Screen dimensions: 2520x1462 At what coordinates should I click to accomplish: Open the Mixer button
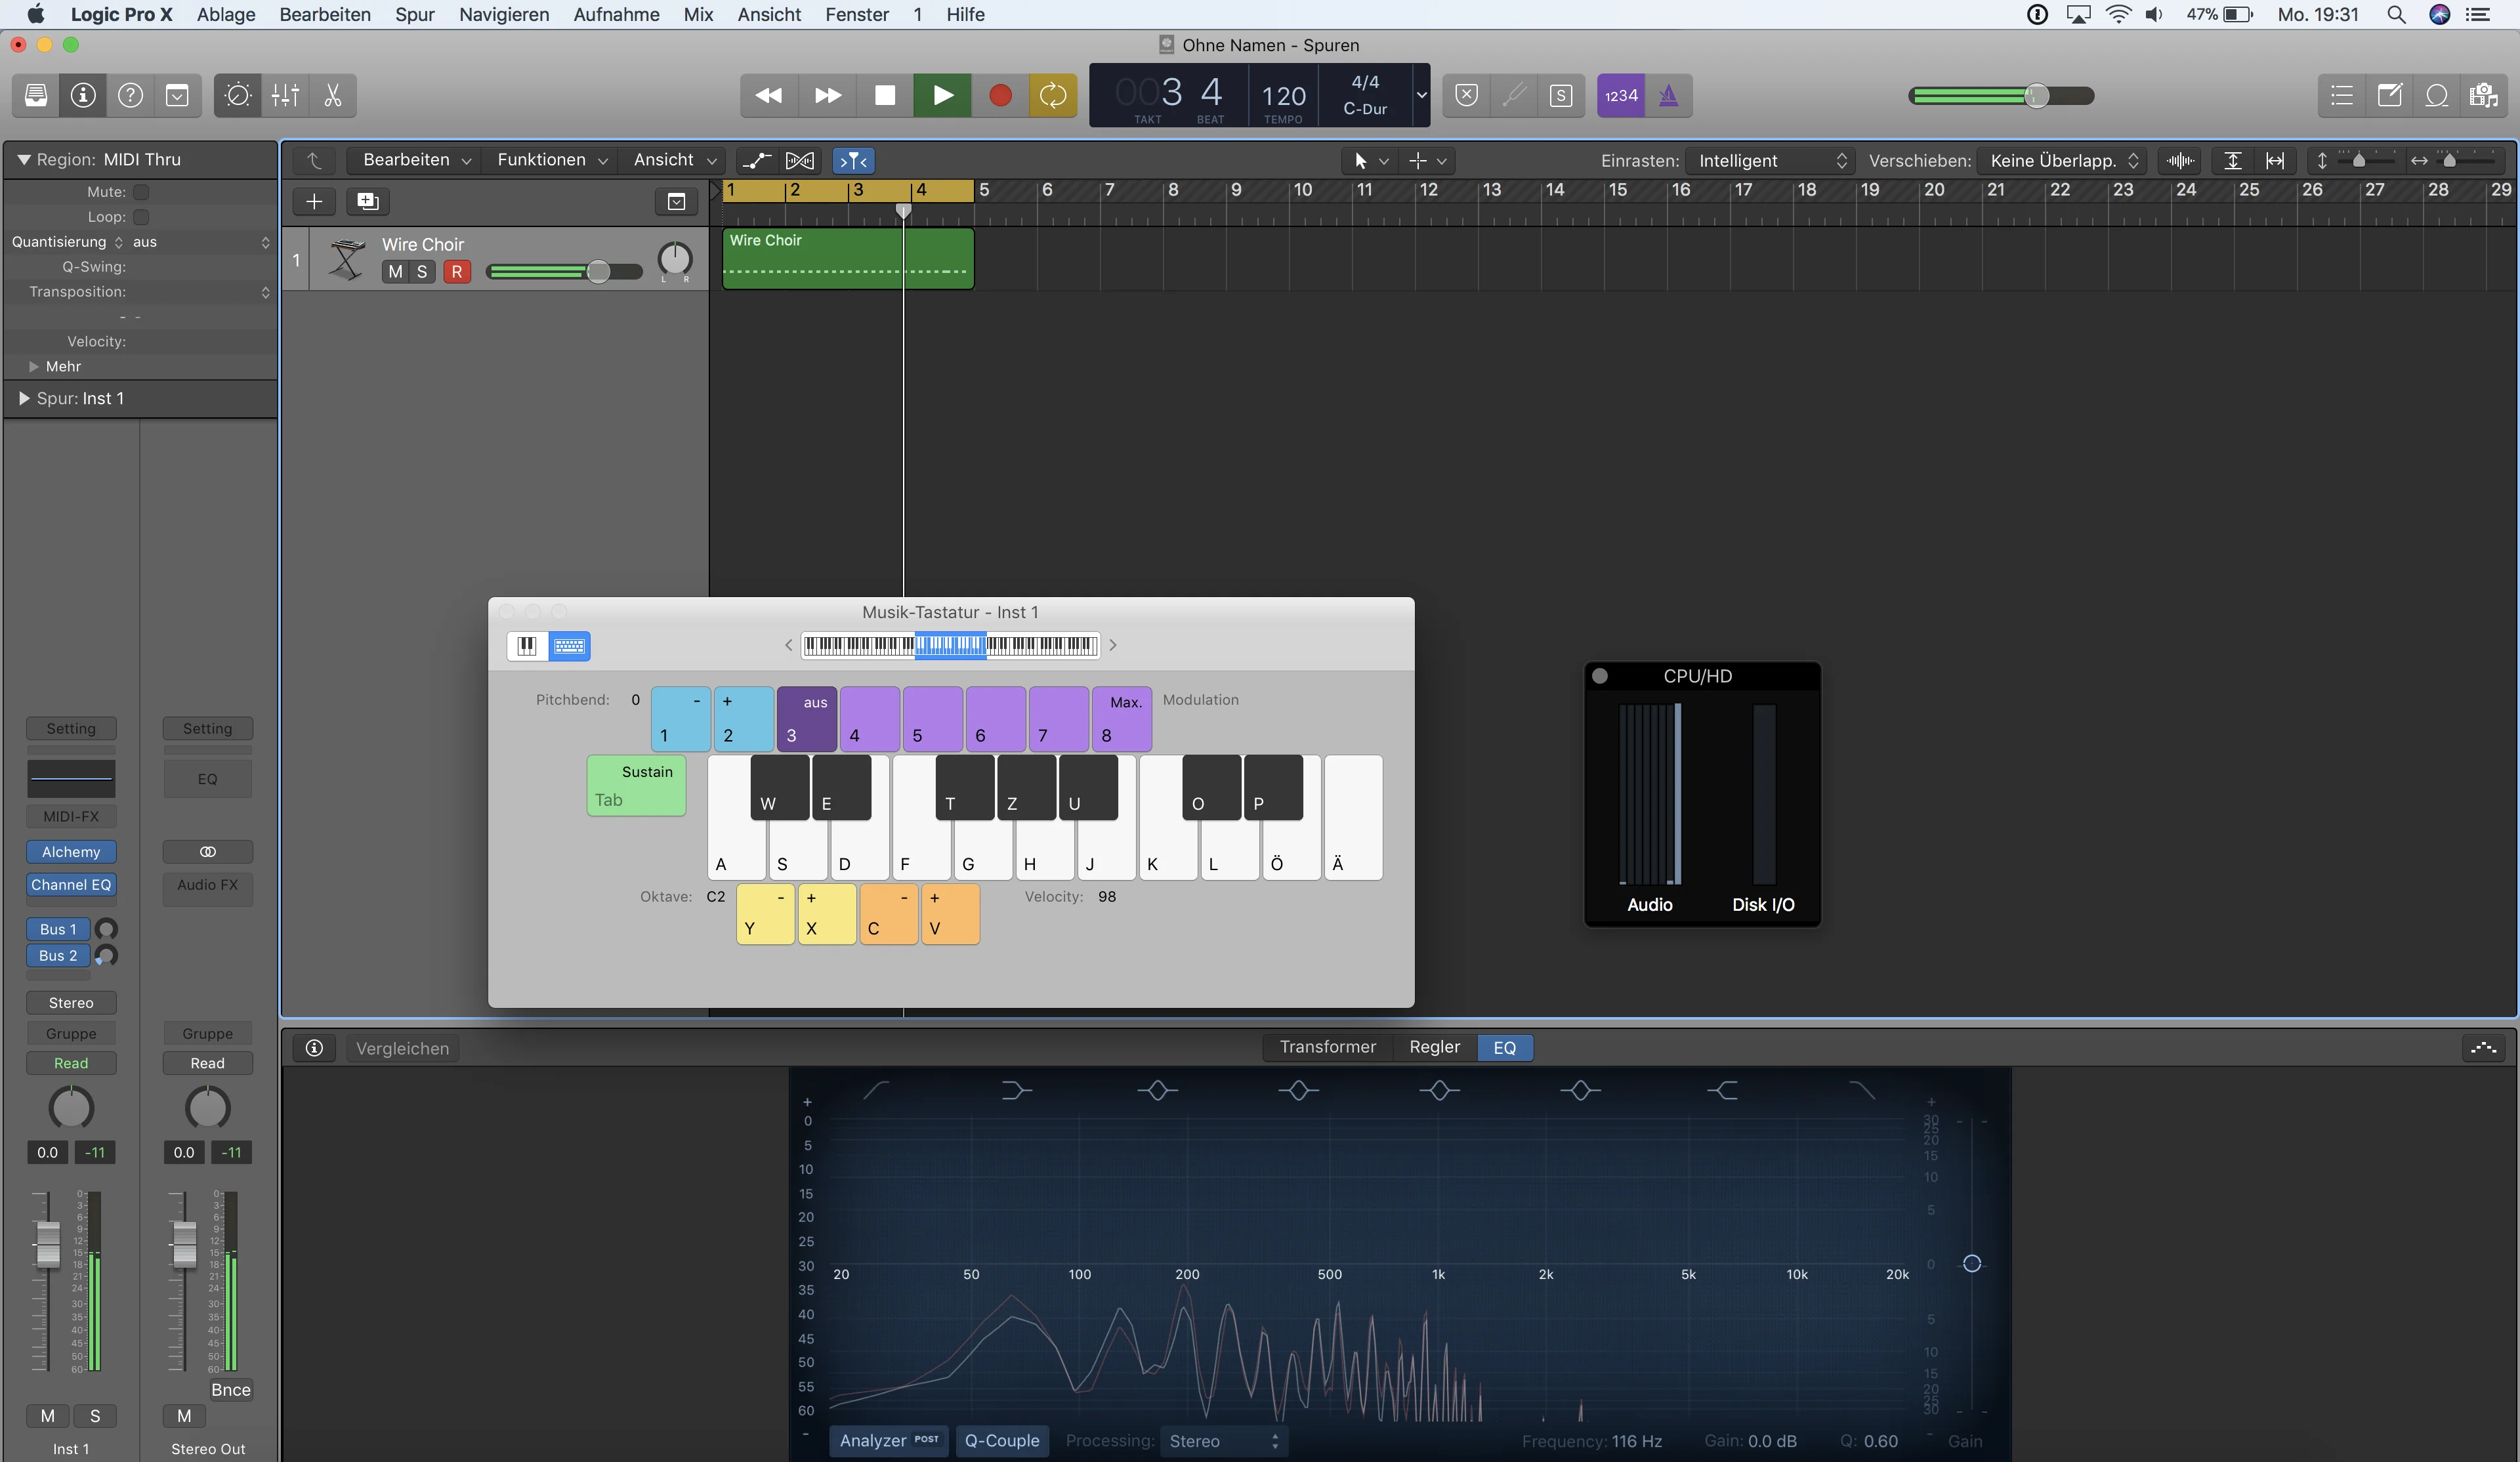[x=285, y=95]
